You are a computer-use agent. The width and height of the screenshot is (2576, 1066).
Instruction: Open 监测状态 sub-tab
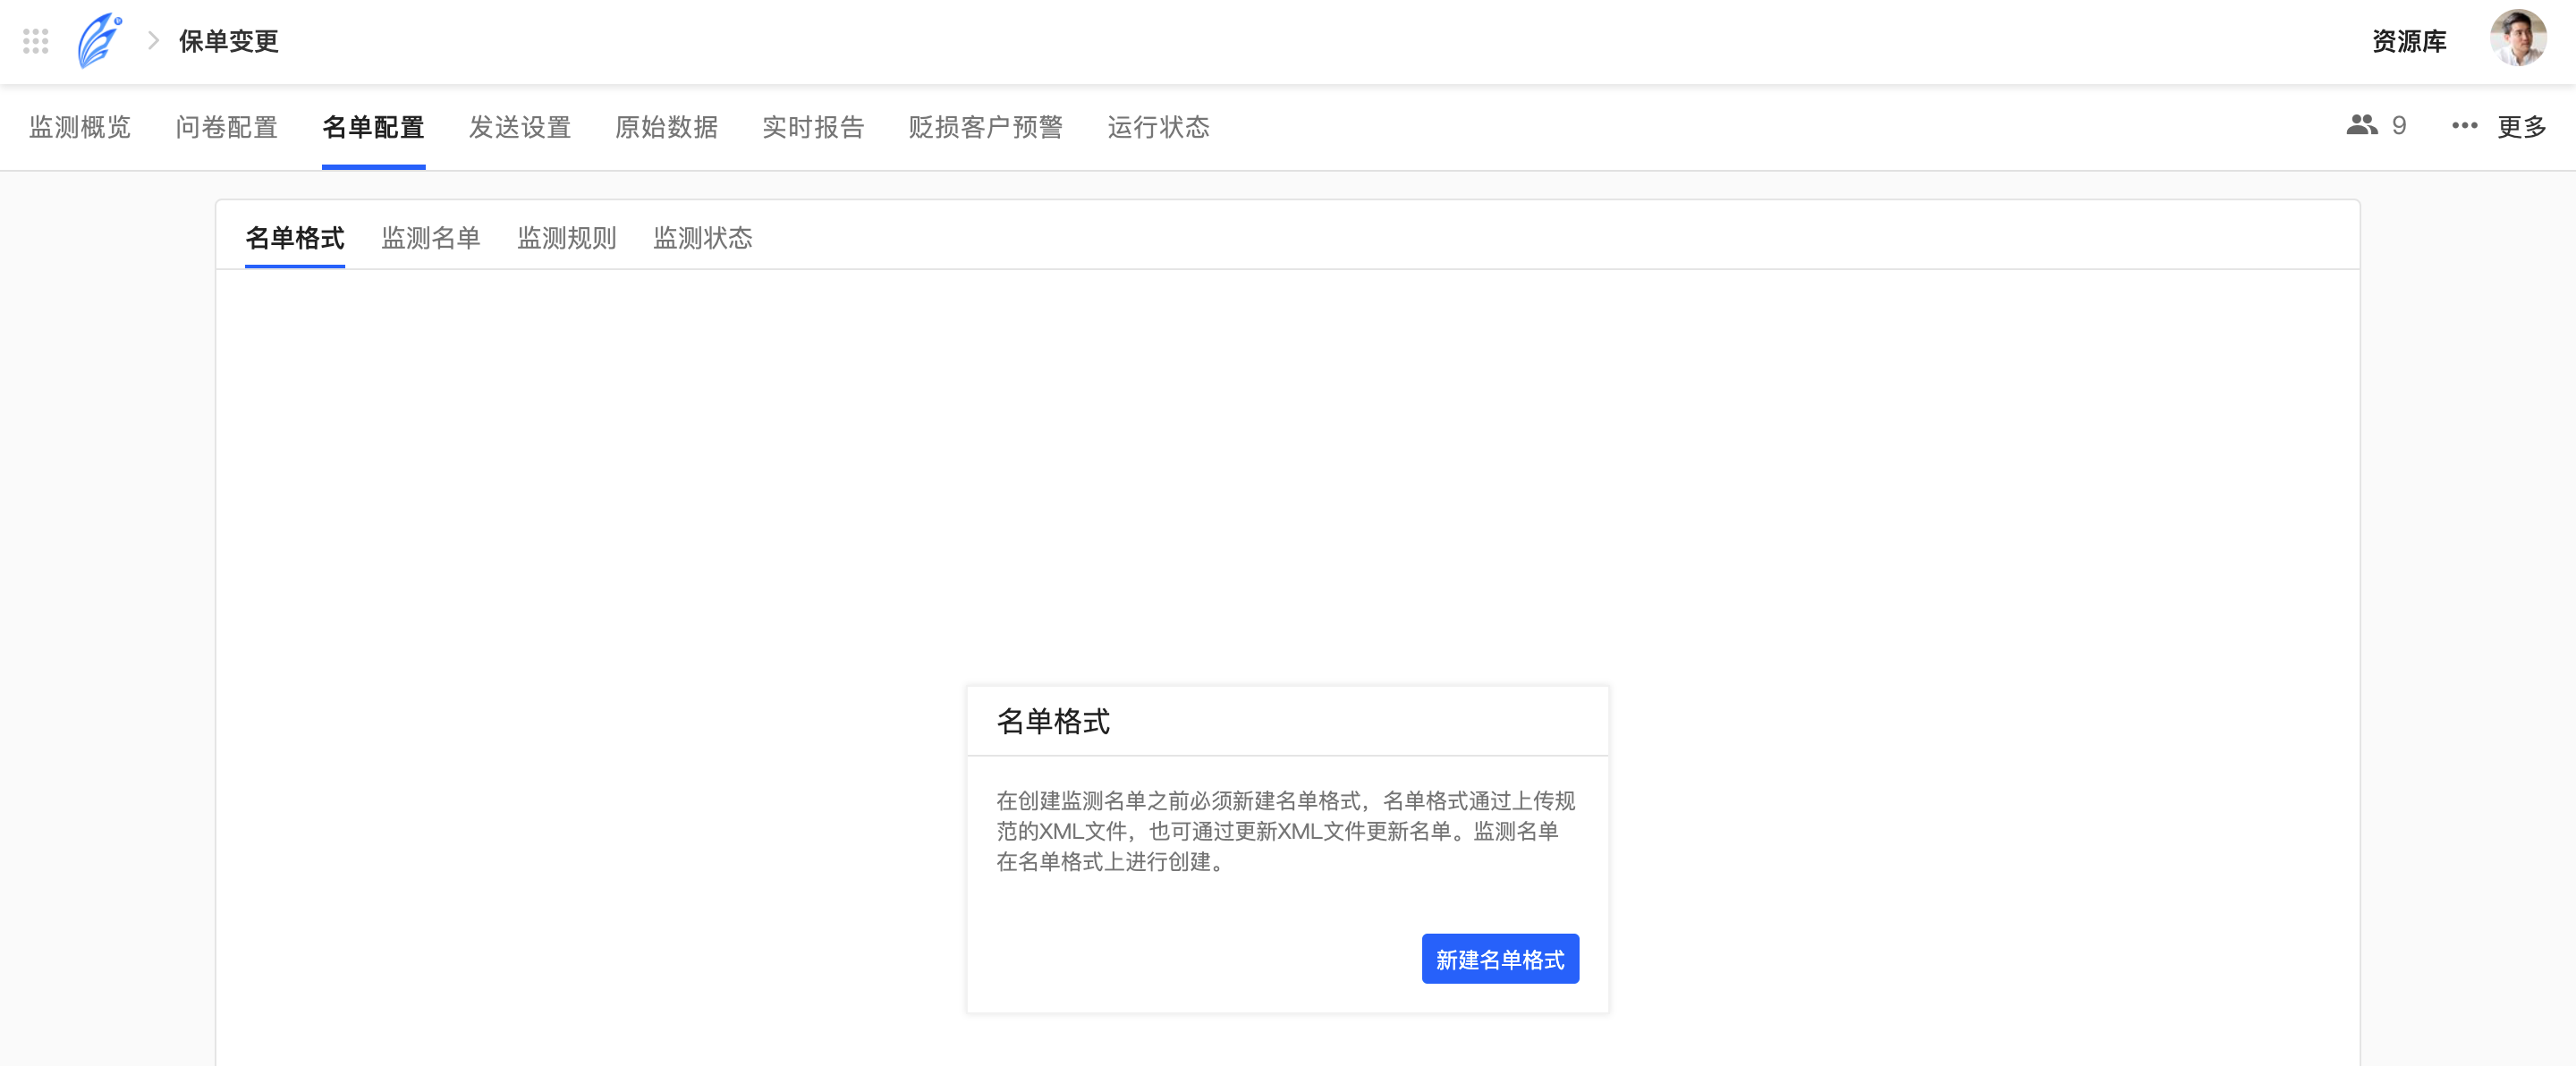coord(703,238)
